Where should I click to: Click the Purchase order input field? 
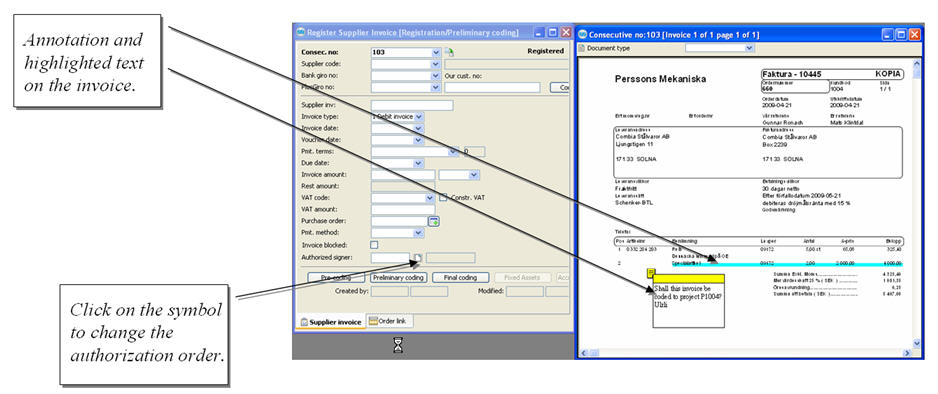pyautogui.click(x=400, y=221)
